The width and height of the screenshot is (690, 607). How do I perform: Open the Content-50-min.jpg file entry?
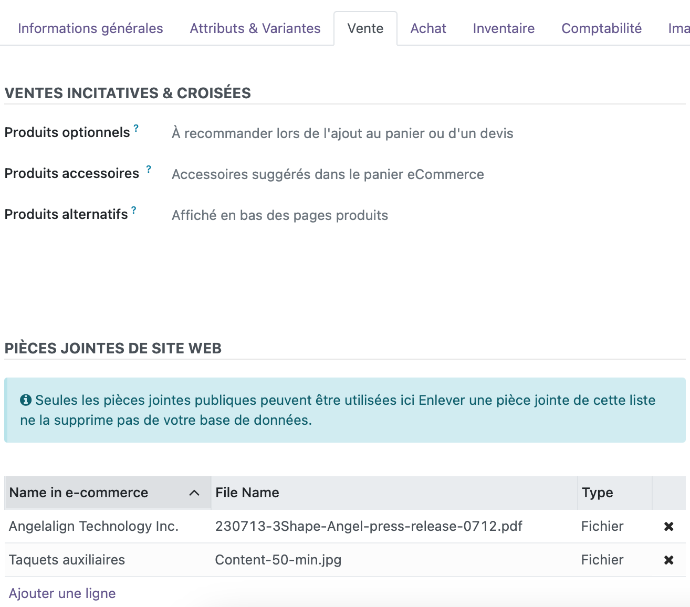point(278,560)
